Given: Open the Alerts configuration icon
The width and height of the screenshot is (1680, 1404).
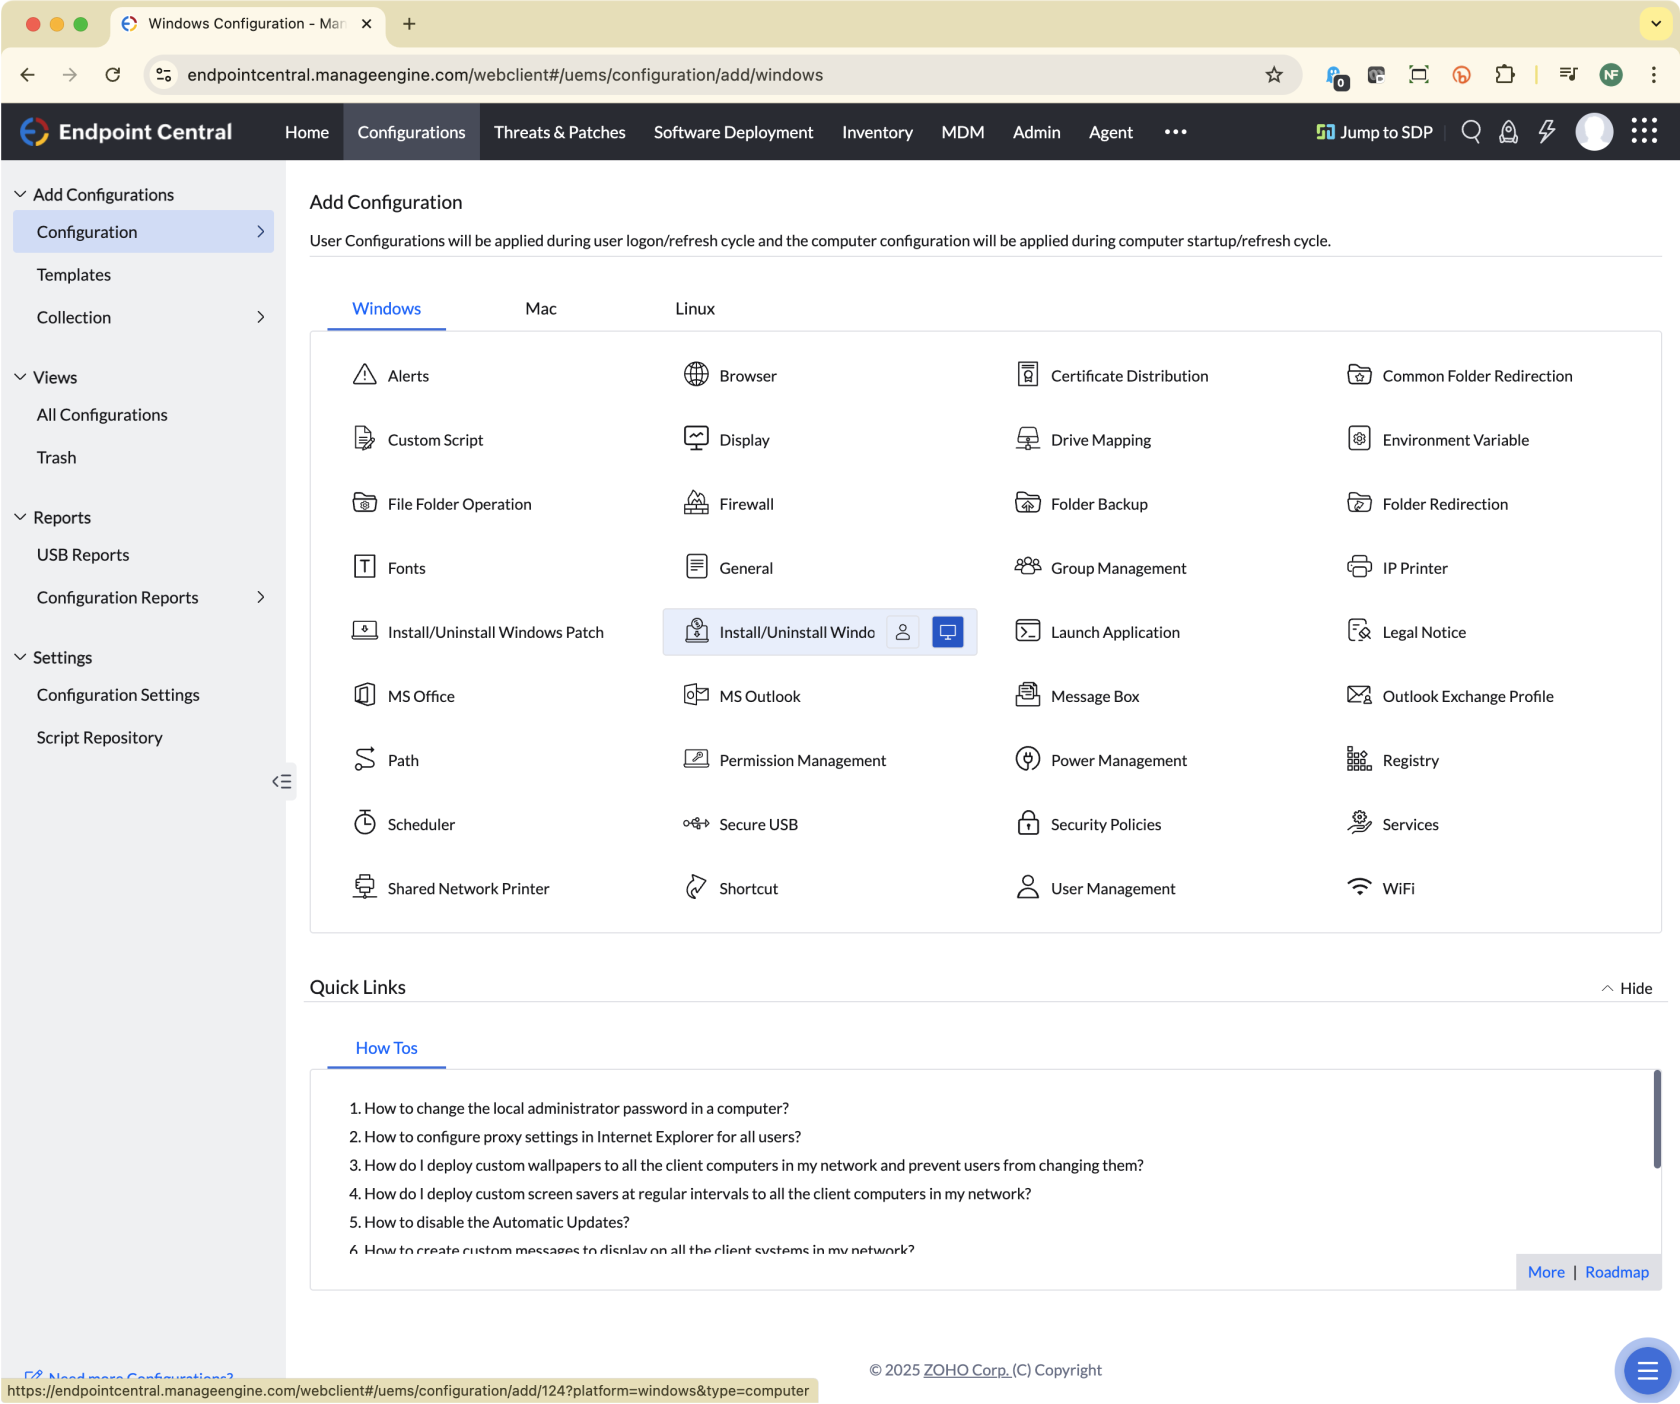Looking at the screenshot, I should pos(364,375).
